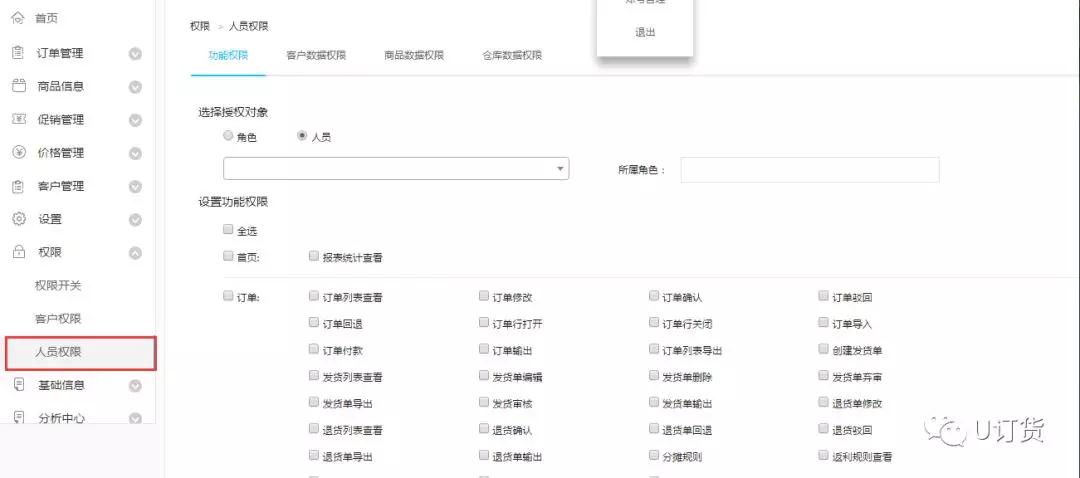
Task: Switch to the 商品数据权限 tab
Action: point(414,55)
